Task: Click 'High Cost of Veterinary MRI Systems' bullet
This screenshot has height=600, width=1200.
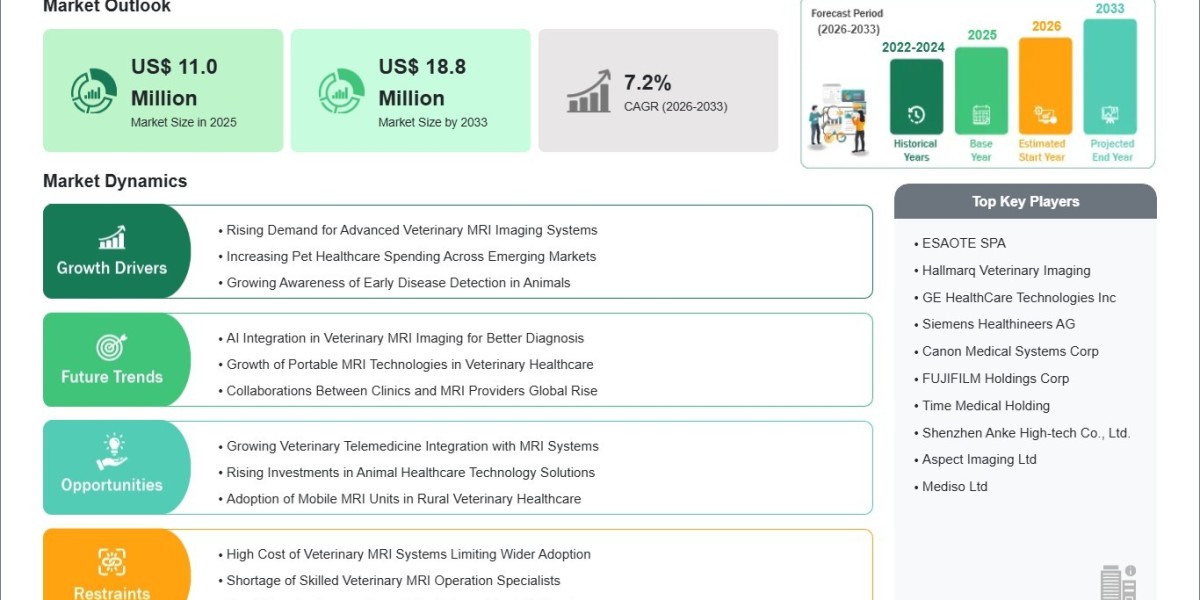Action: [408, 554]
